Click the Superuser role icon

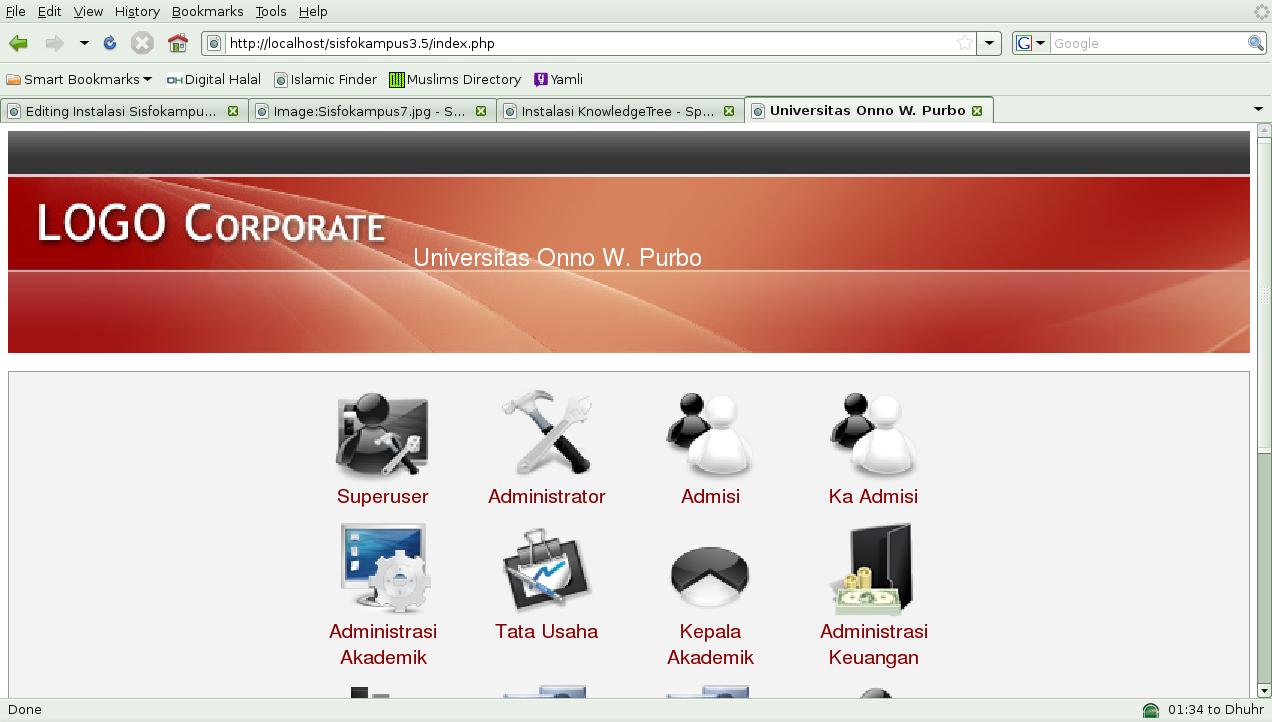pos(382,434)
